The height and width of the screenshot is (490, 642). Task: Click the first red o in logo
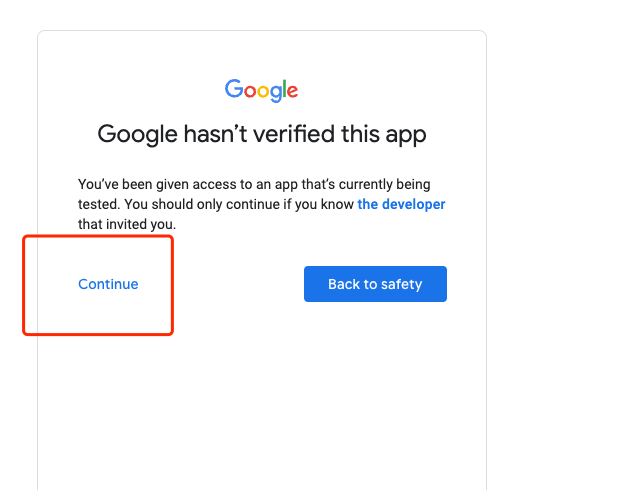click(249, 91)
